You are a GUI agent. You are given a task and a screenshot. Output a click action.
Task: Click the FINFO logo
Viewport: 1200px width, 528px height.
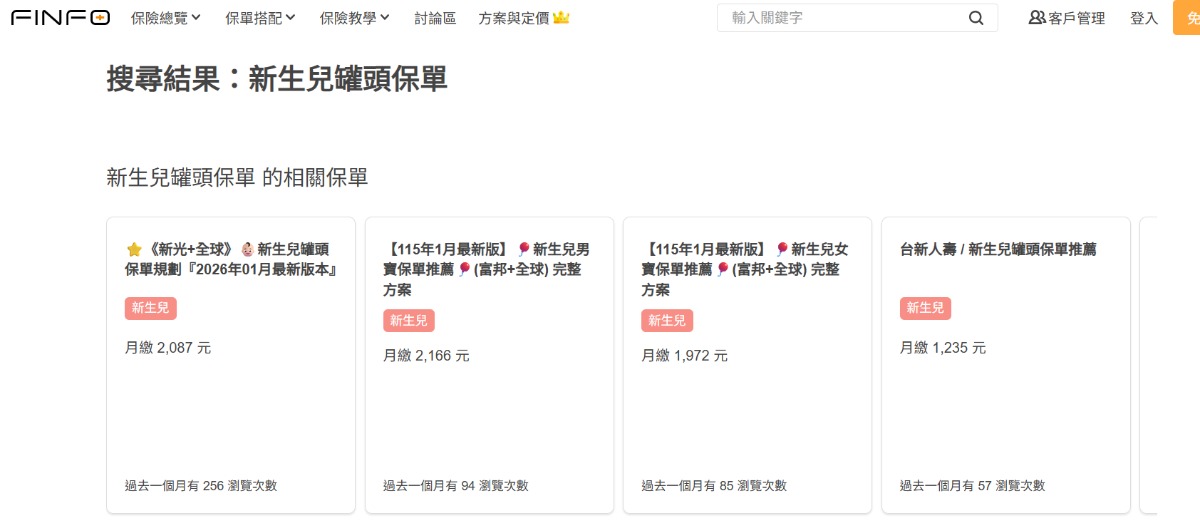click(x=60, y=17)
